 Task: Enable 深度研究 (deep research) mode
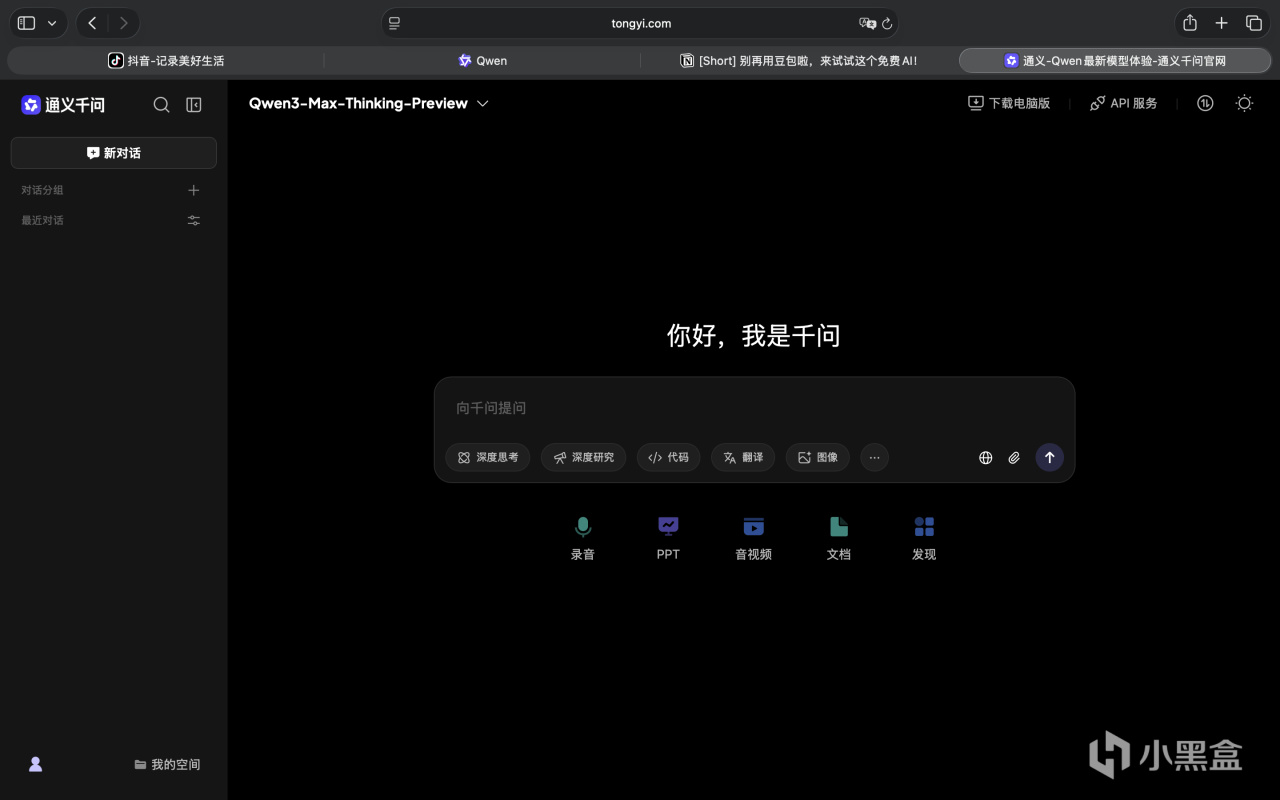coord(583,457)
